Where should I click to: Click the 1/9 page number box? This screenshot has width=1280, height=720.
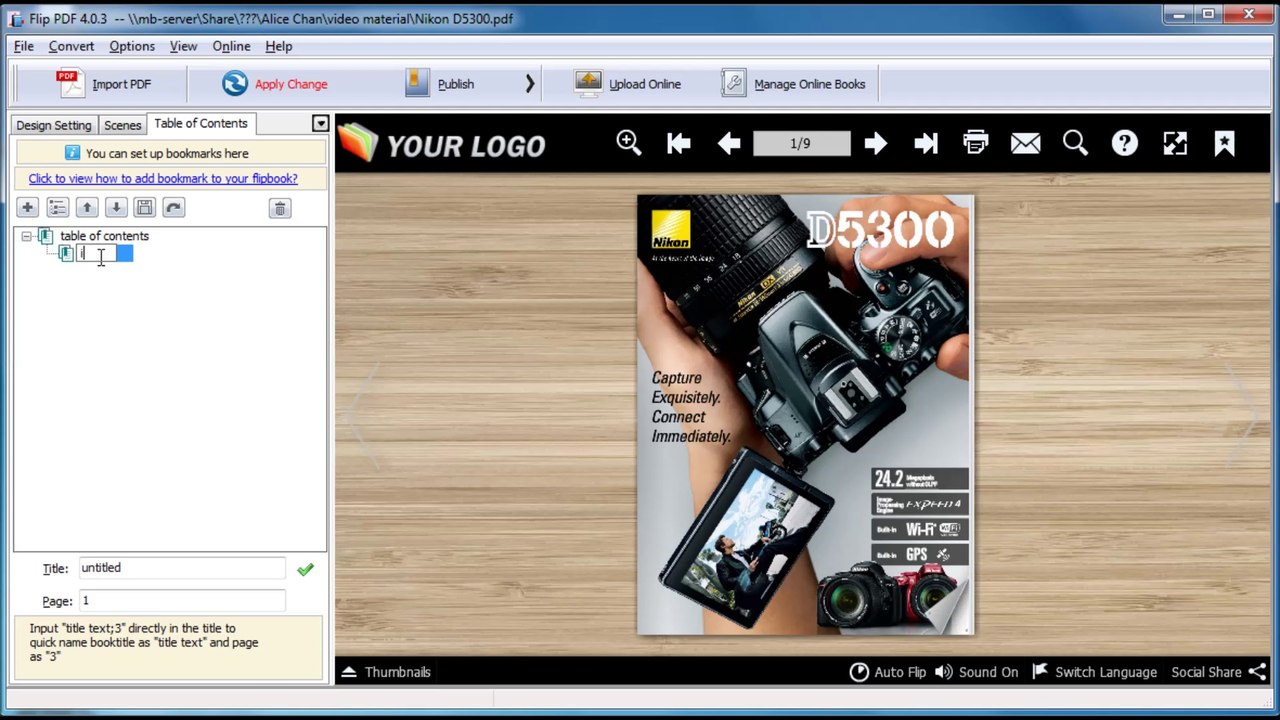point(801,144)
